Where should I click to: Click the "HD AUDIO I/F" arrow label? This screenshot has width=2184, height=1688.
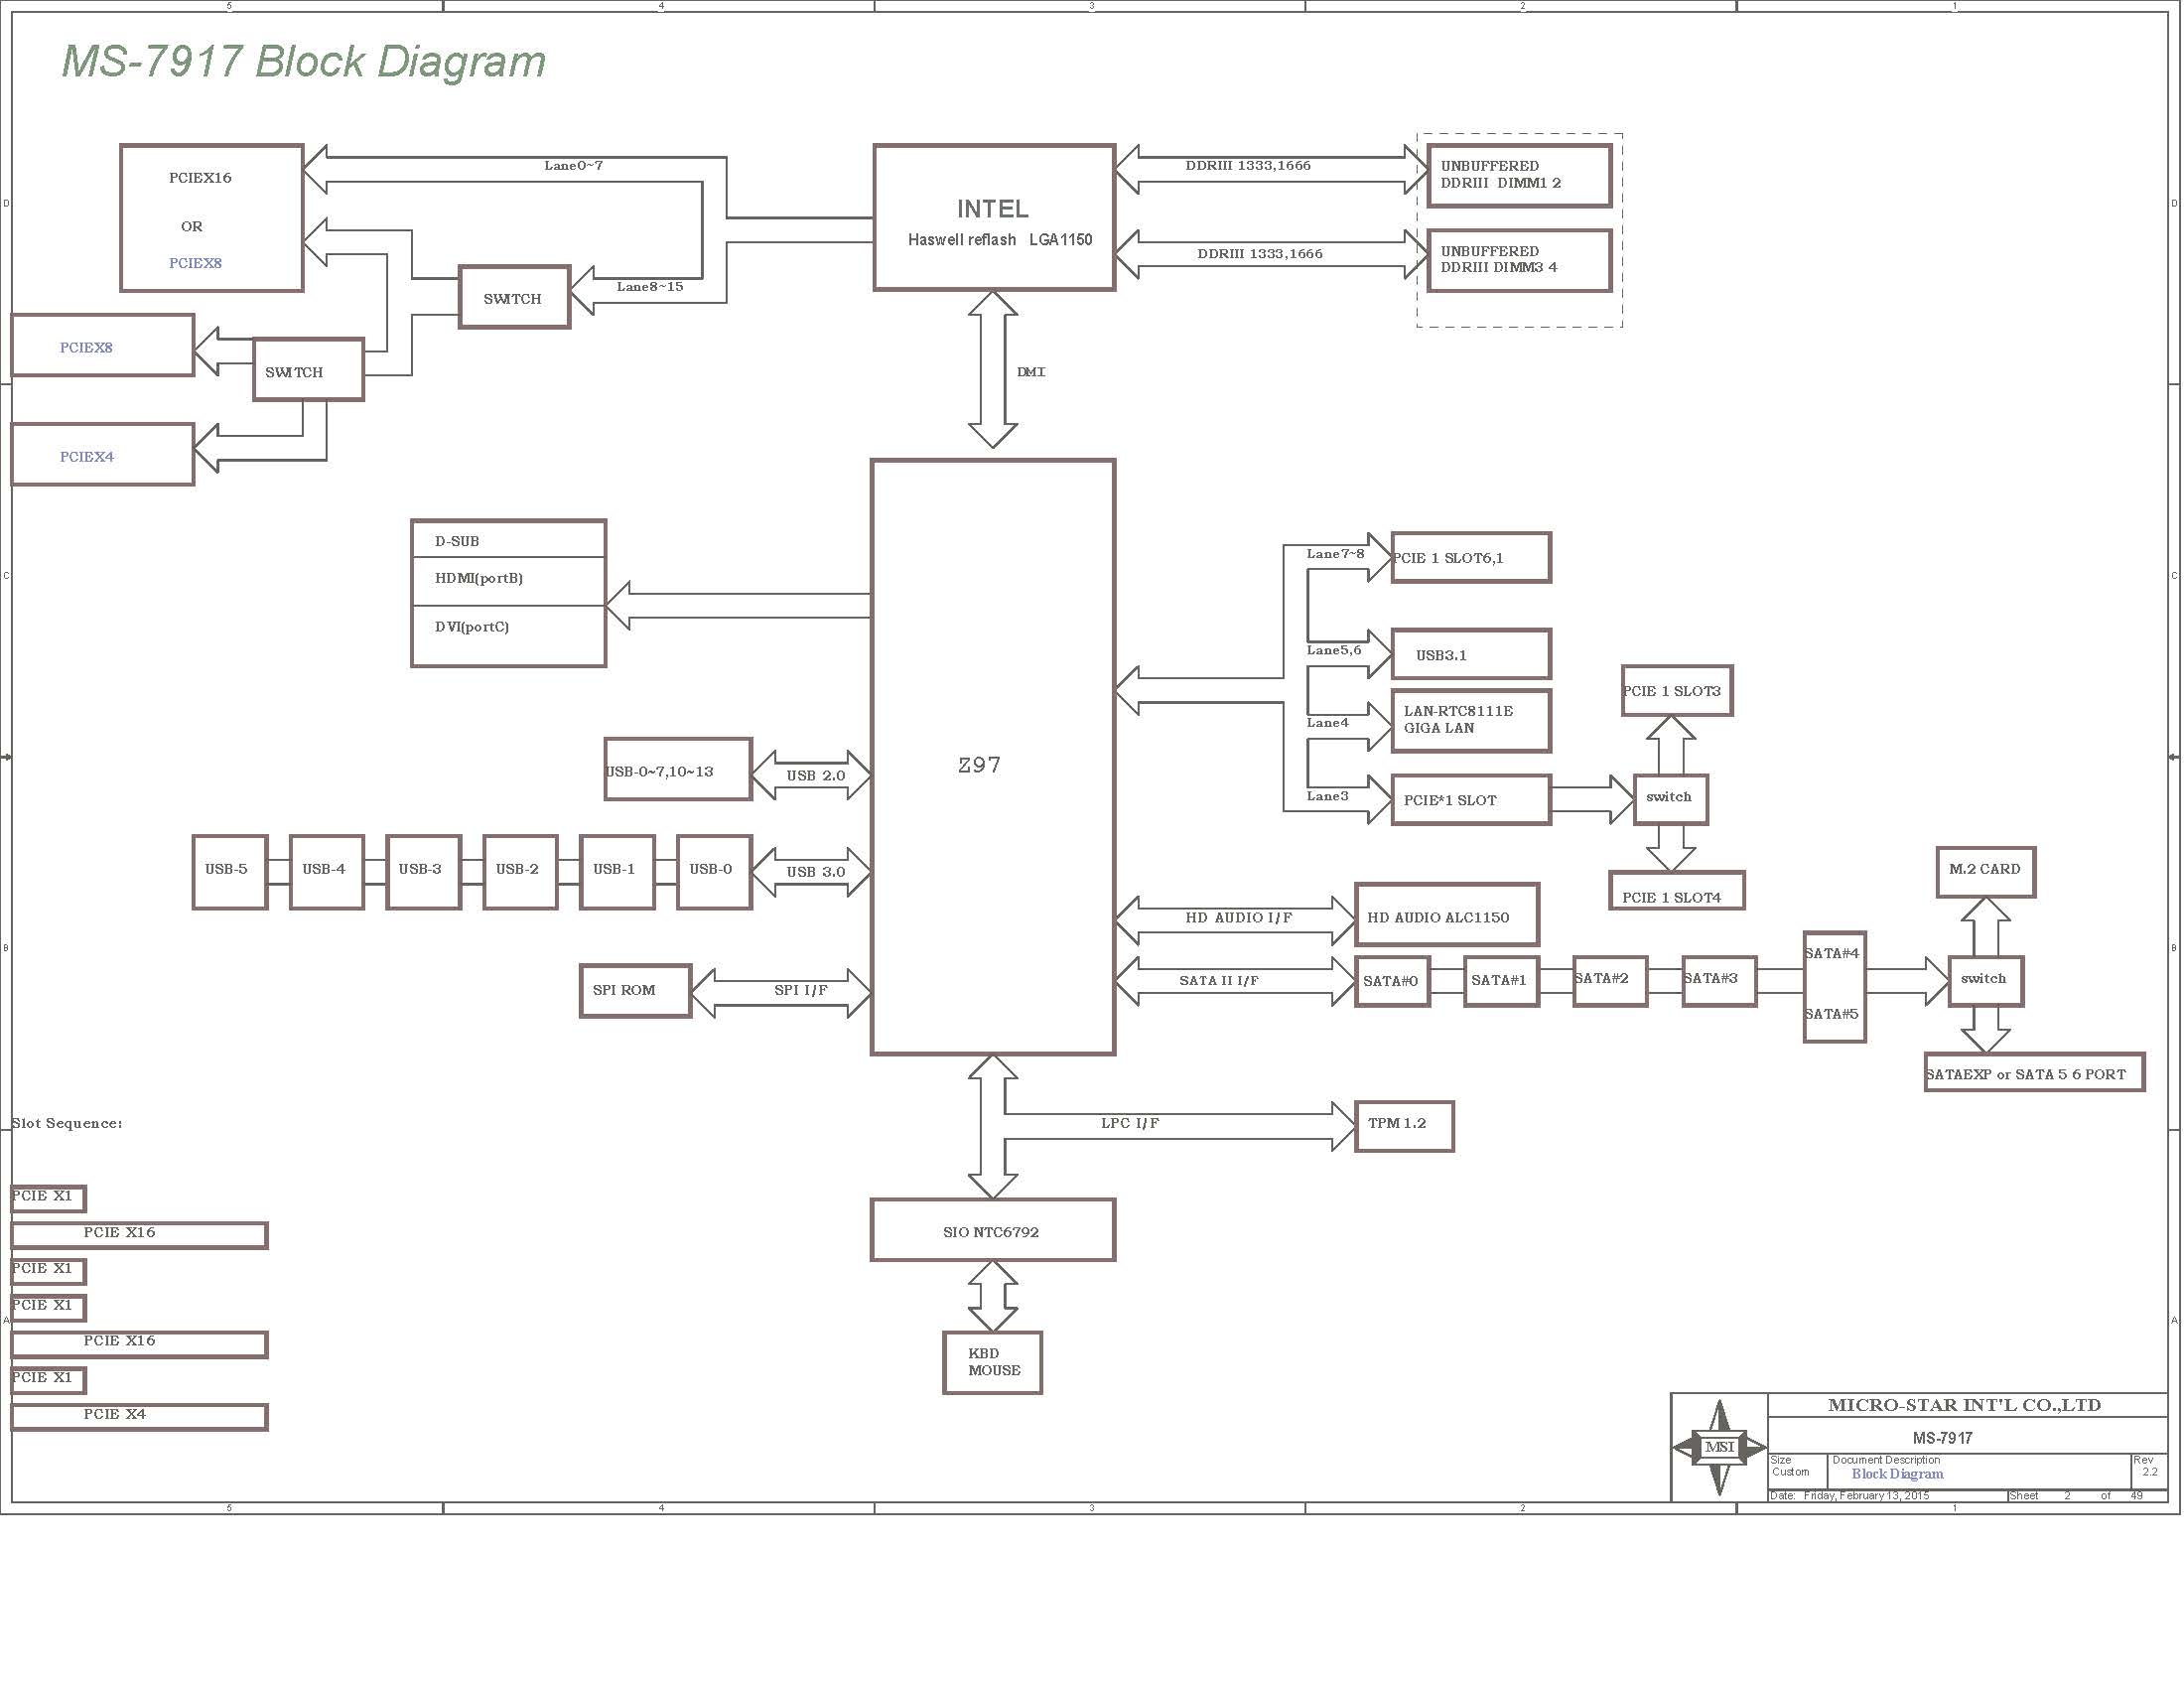(1239, 918)
